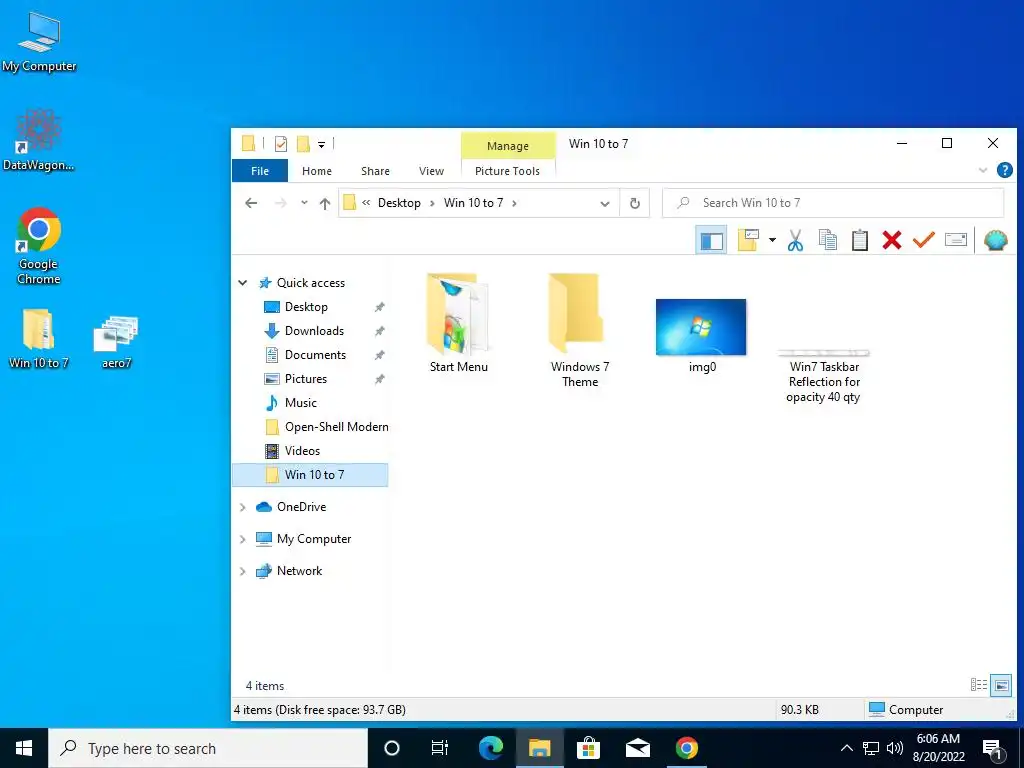Click the Paste clipboard toolbar icon
Viewport: 1024px width, 768px height.
click(x=859, y=240)
